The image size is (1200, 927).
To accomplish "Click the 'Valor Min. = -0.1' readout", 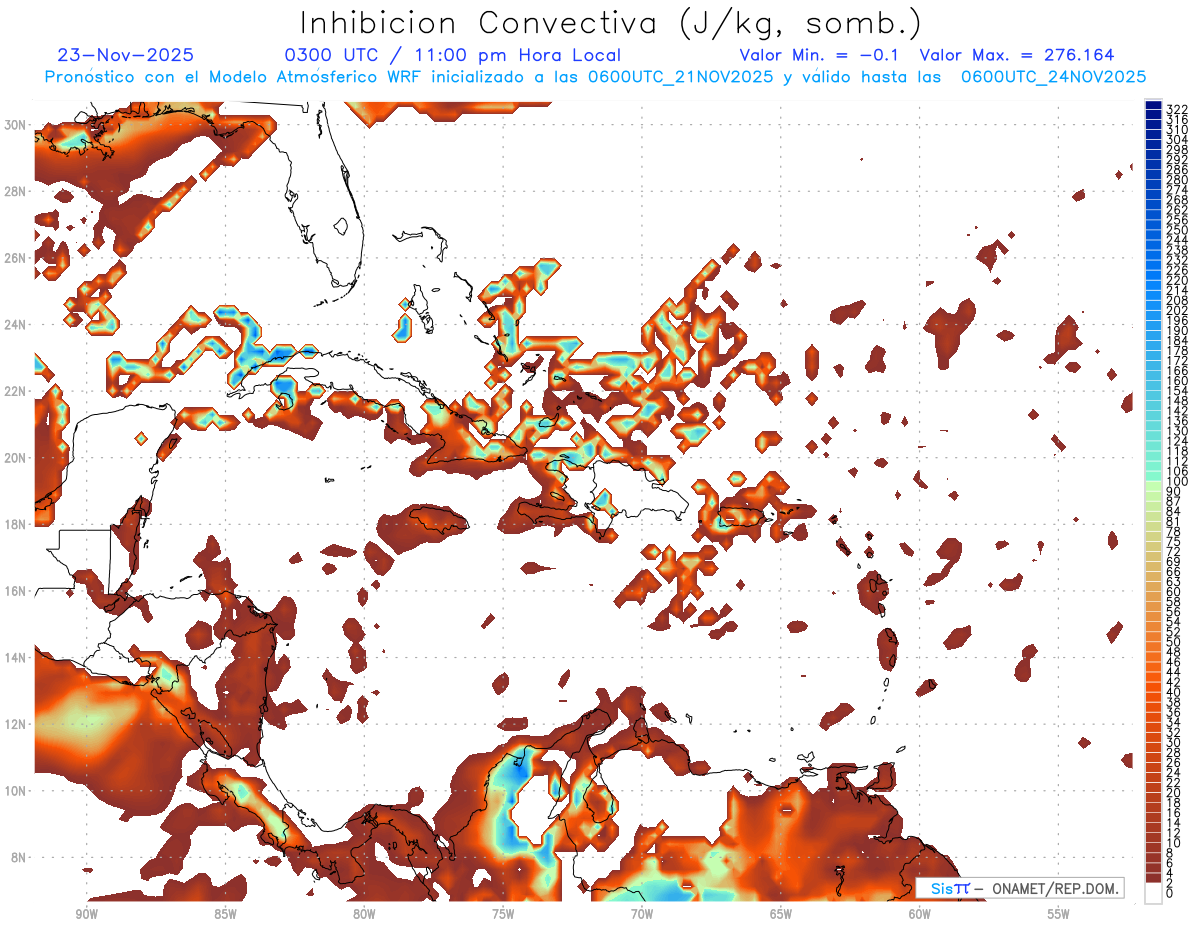I will pos(819,55).
